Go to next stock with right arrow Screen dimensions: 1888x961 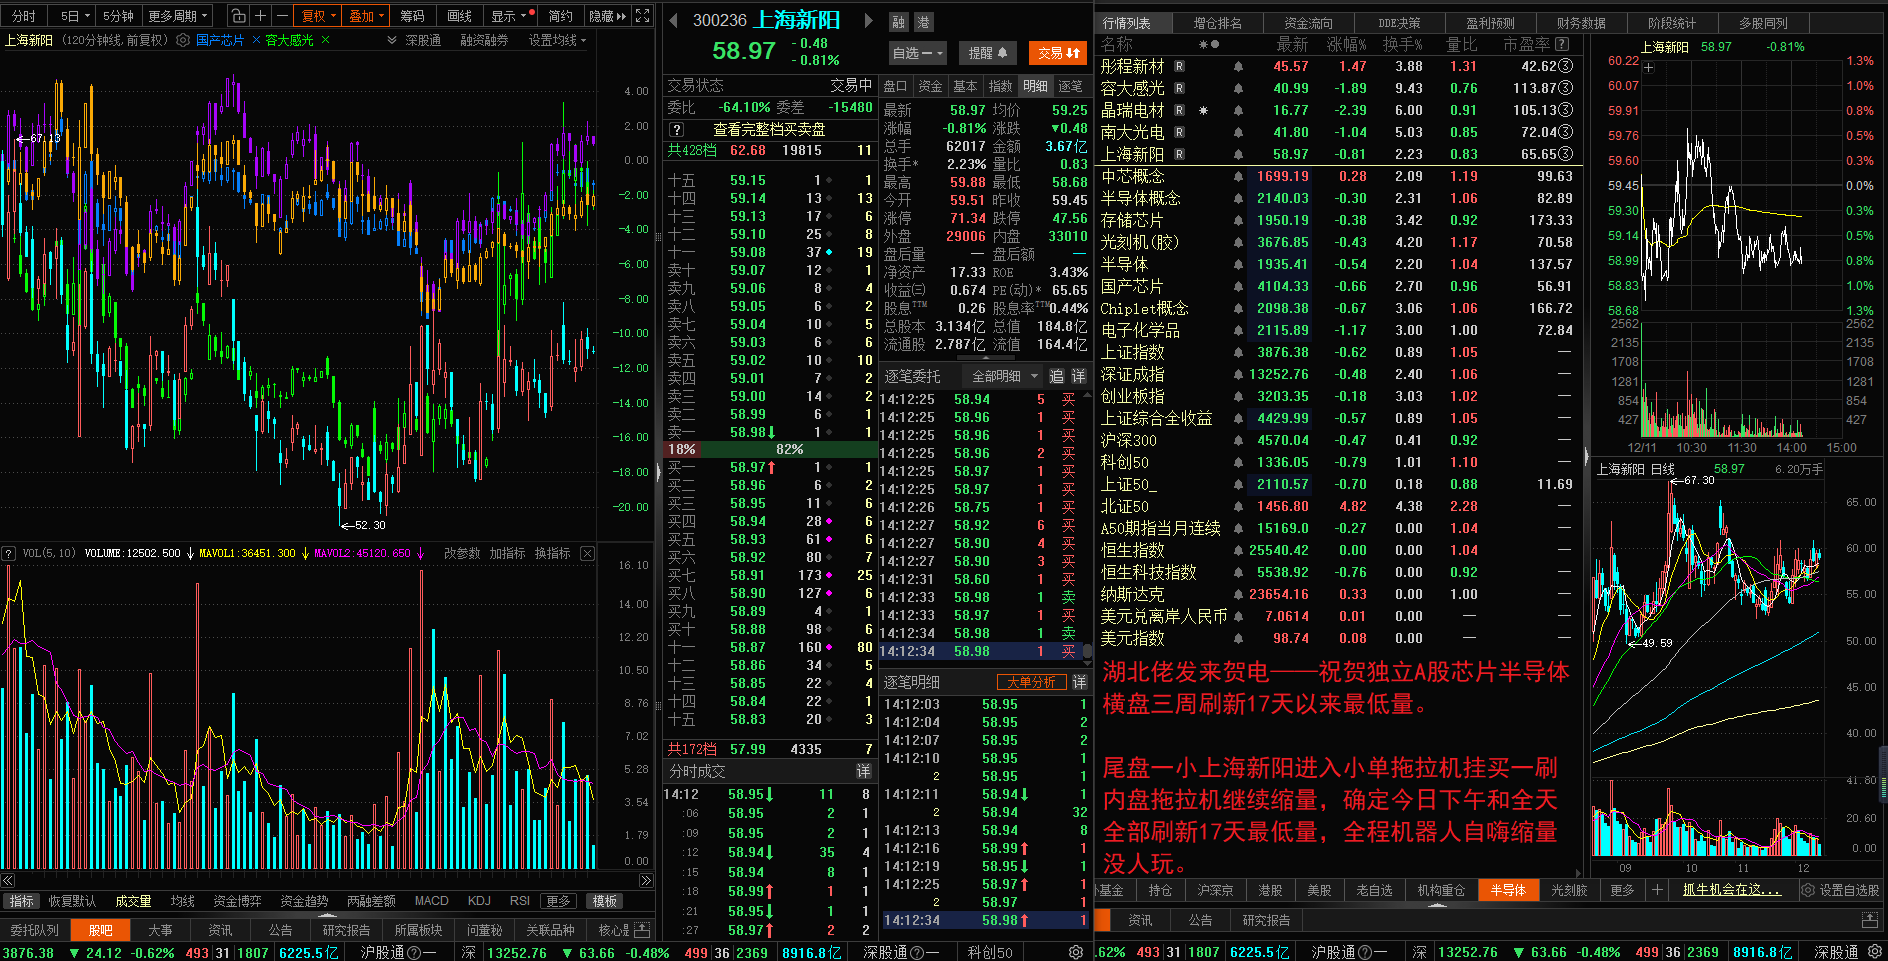click(x=869, y=20)
